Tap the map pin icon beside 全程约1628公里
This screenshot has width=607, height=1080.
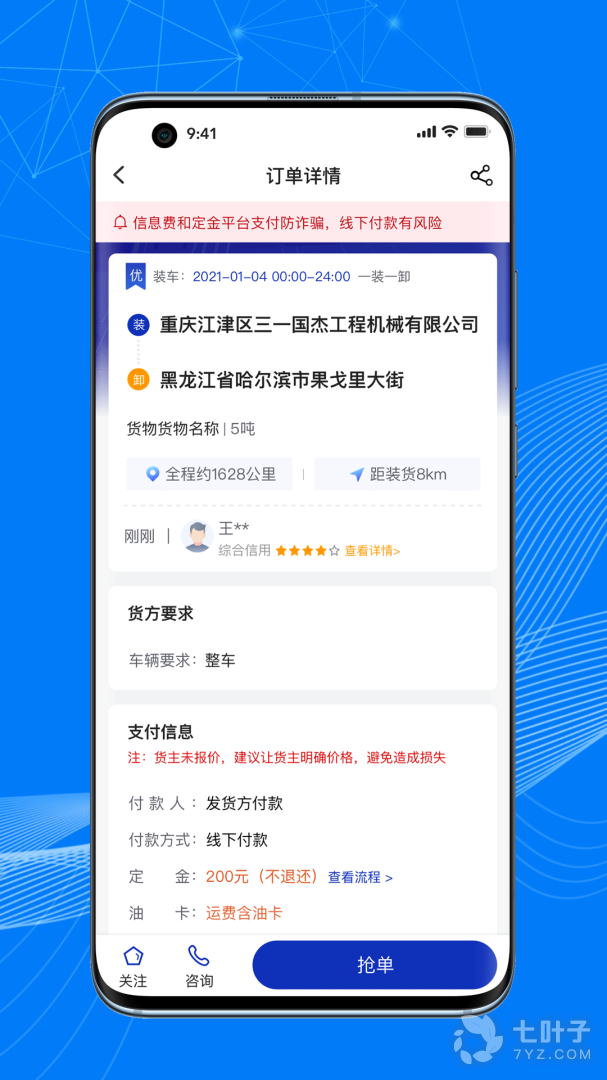tap(153, 474)
